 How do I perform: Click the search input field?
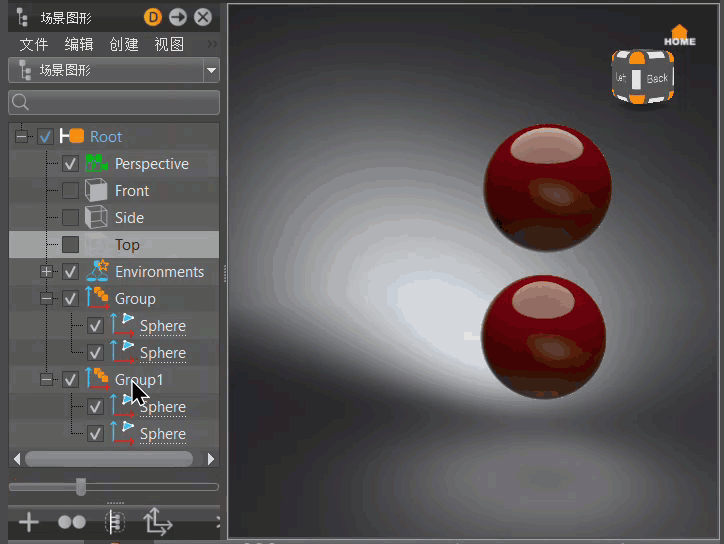click(x=114, y=103)
